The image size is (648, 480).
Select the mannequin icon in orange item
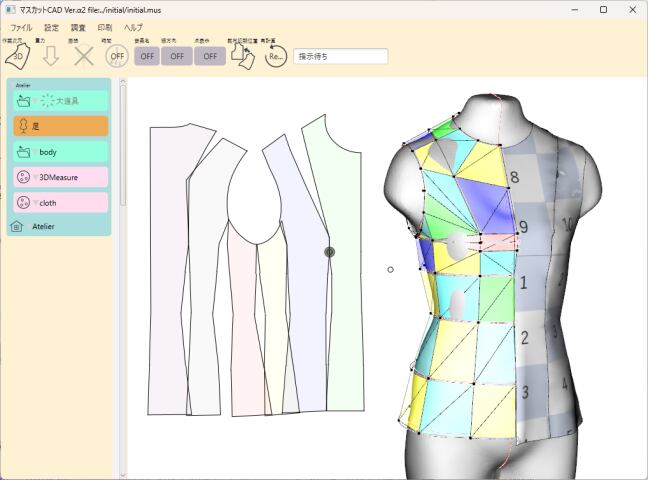[x=23, y=126]
